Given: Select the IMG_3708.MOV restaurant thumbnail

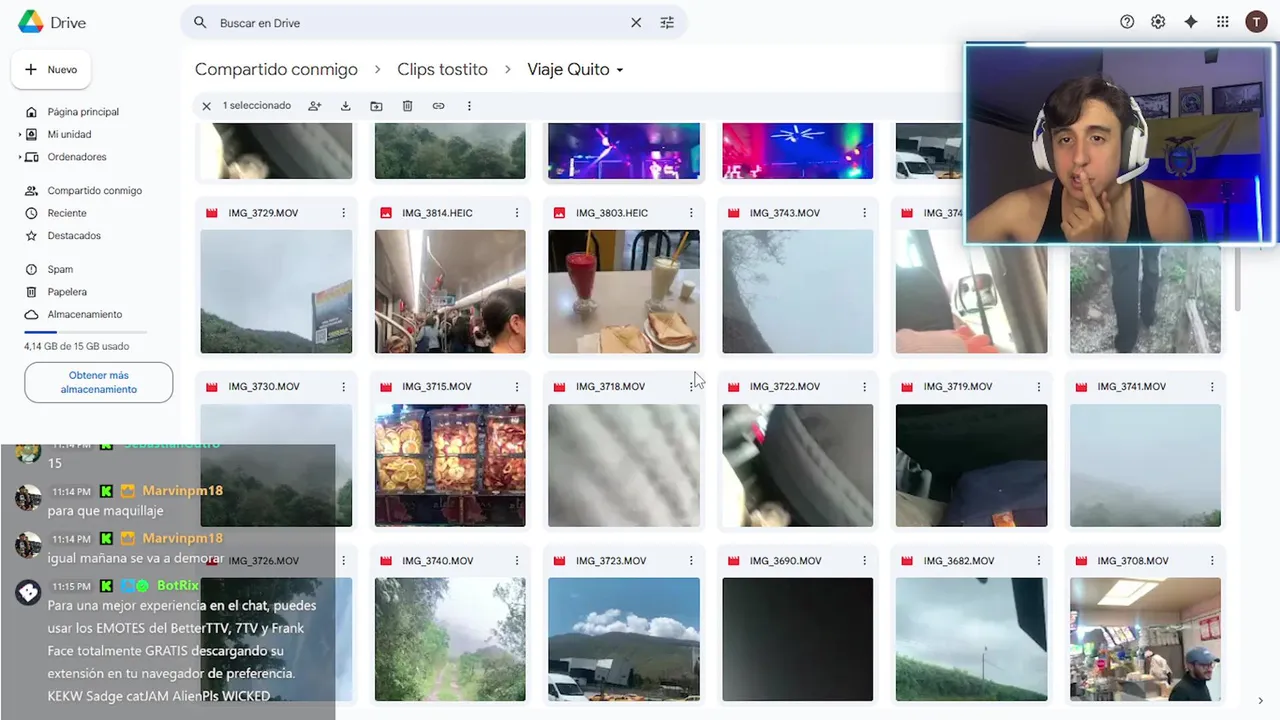Looking at the screenshot, I should pos(1145,639).
